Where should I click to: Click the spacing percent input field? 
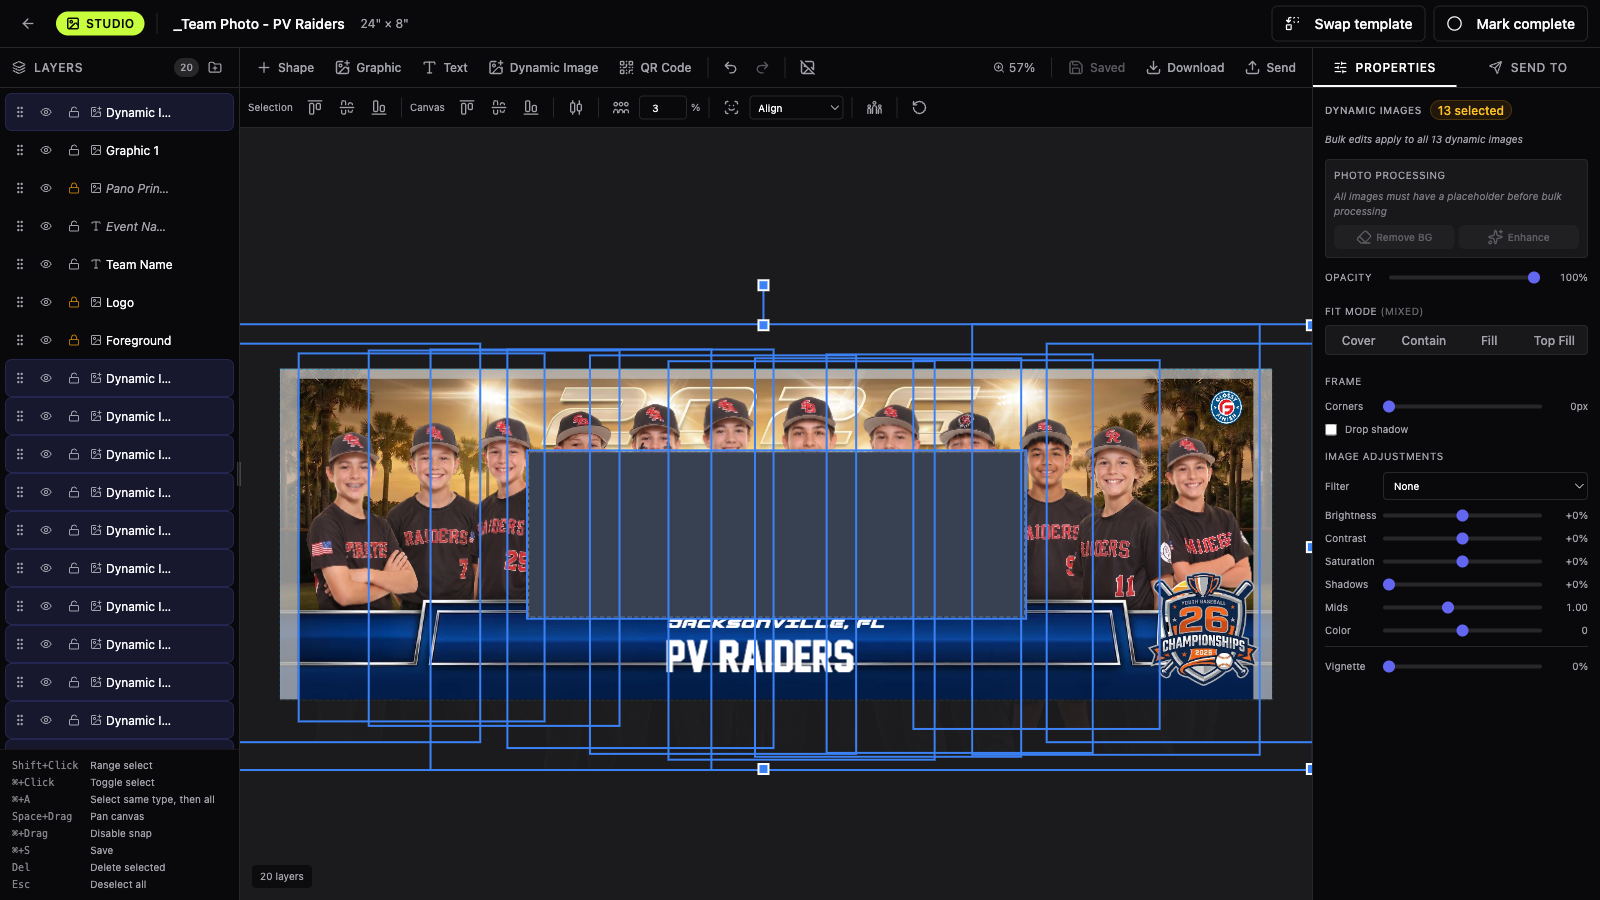tap(664, 108)
